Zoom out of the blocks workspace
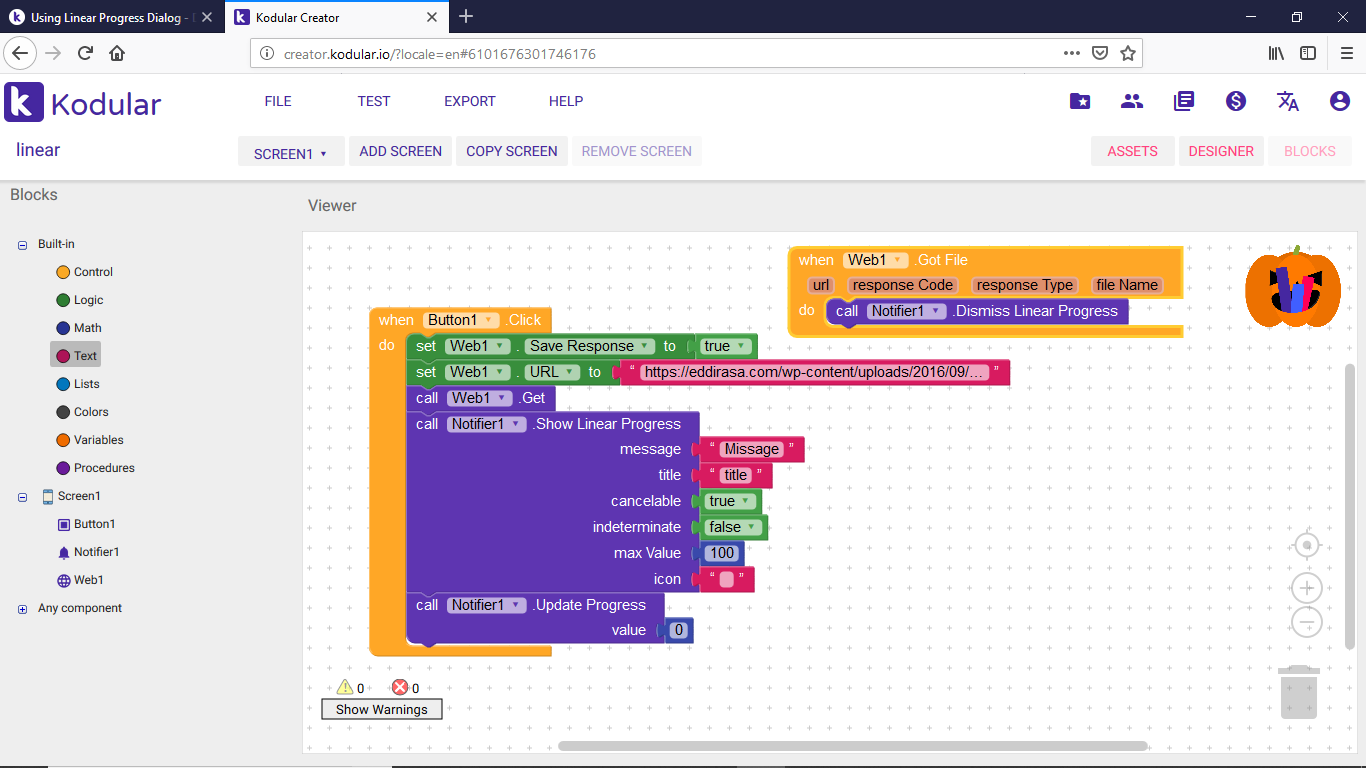The width and height of the screenshot is (1366, 768). [1307, 622]
